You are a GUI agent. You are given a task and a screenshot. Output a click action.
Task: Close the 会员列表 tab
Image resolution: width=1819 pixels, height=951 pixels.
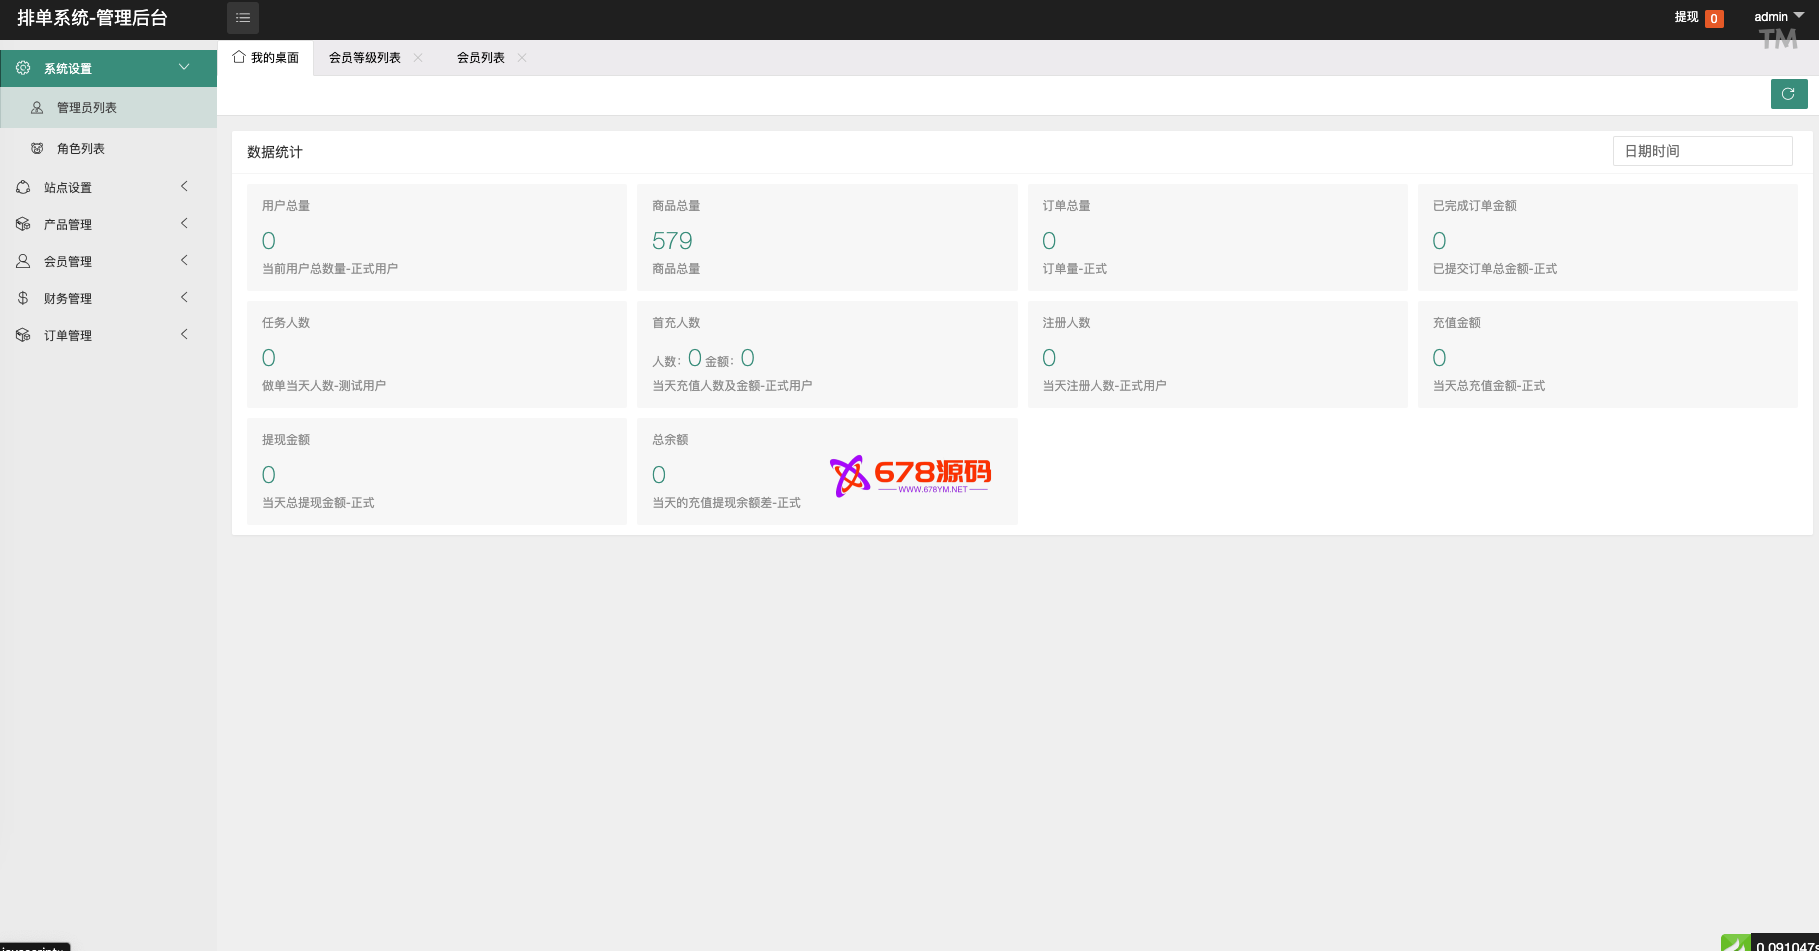pos(522,58)
